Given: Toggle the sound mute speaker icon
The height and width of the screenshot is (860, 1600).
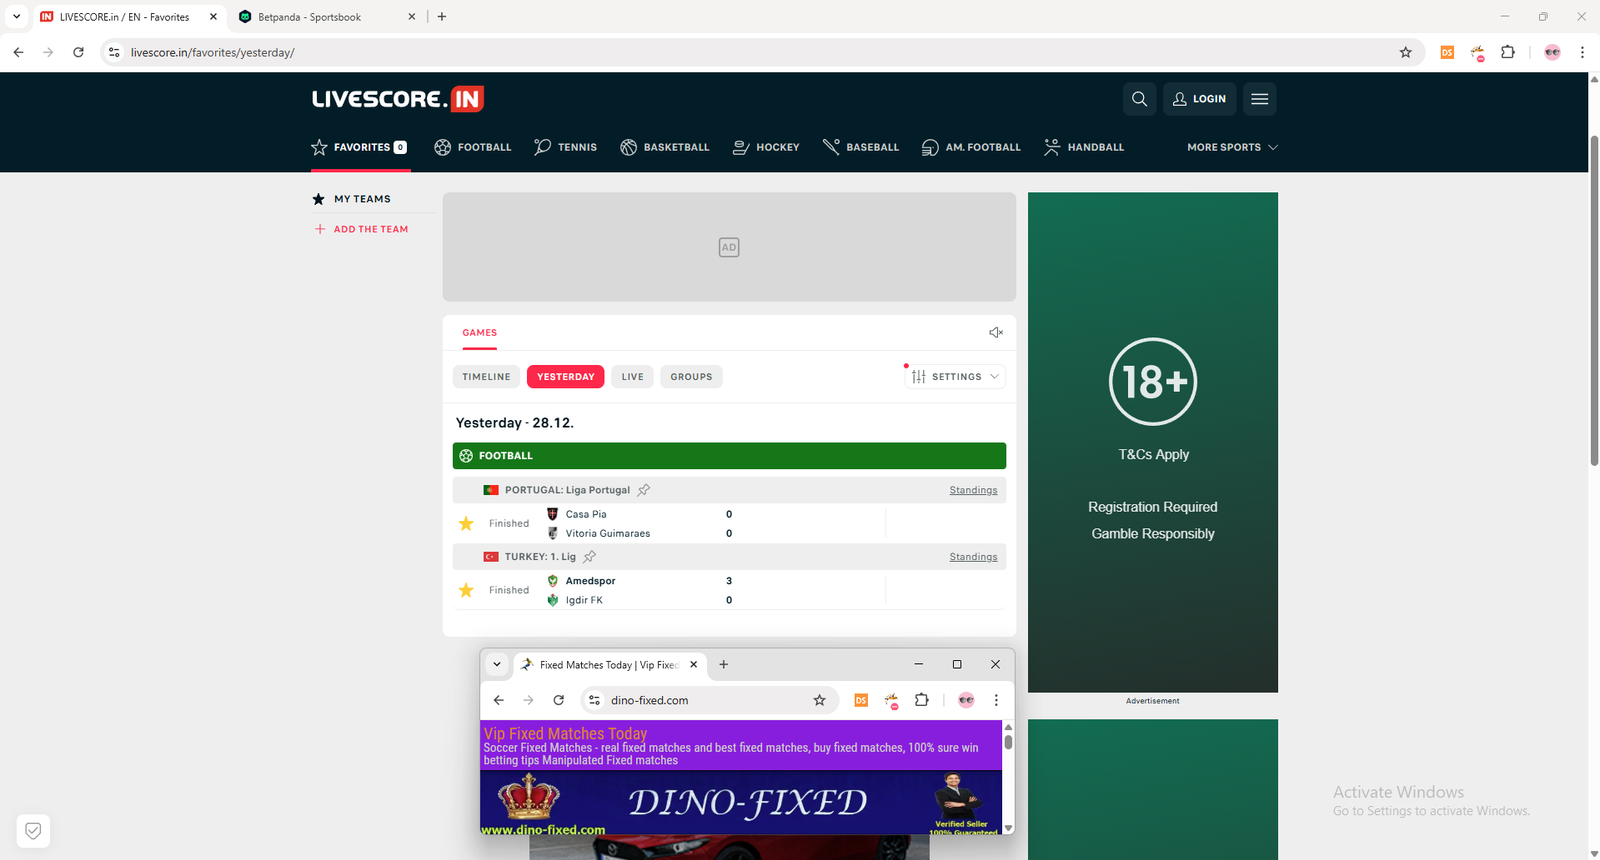Looking at the screenshot, I should point(995,333).
